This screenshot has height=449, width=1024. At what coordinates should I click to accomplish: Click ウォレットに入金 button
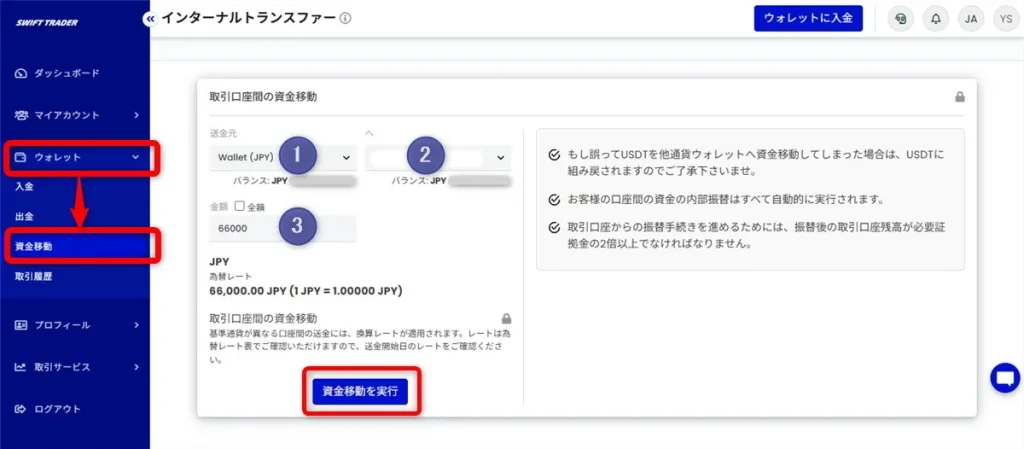[x=808, y=18]
